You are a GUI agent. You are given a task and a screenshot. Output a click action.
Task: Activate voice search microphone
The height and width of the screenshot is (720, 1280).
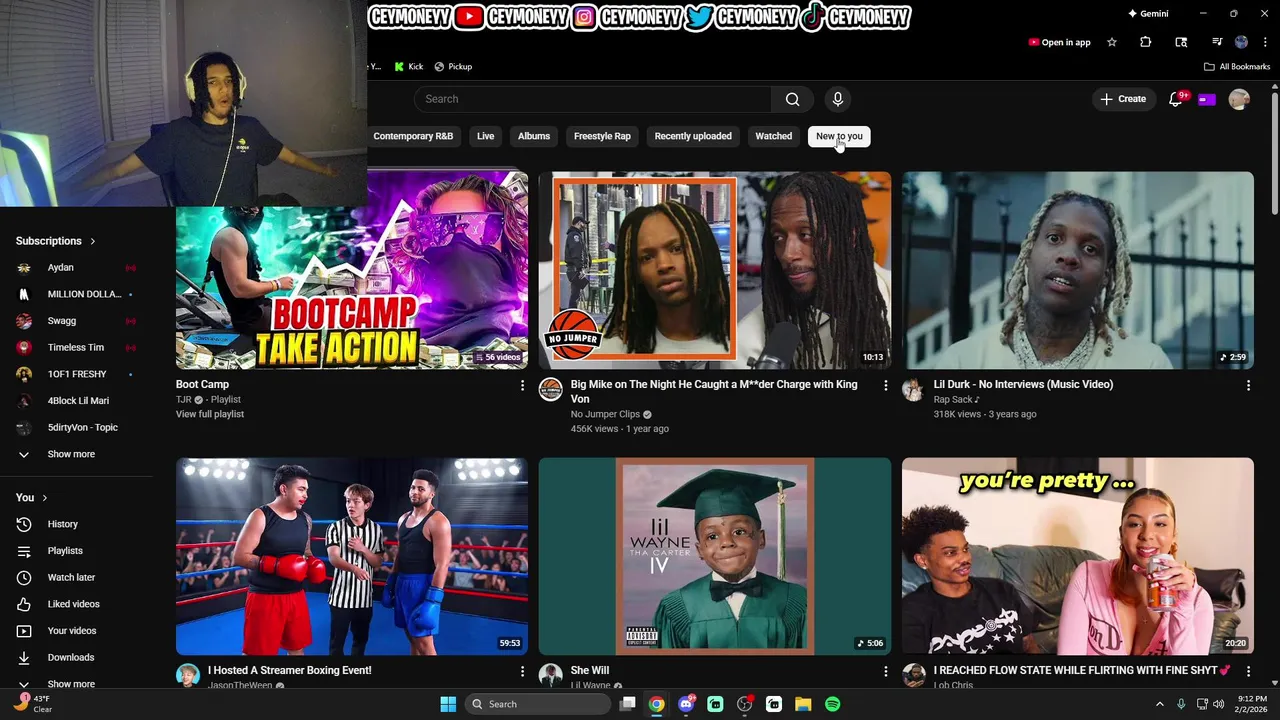(x=838, y=99)
